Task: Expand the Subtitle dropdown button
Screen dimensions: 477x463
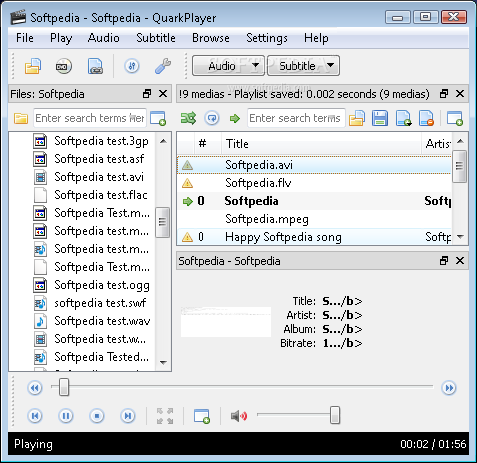Action: [303, 66]
